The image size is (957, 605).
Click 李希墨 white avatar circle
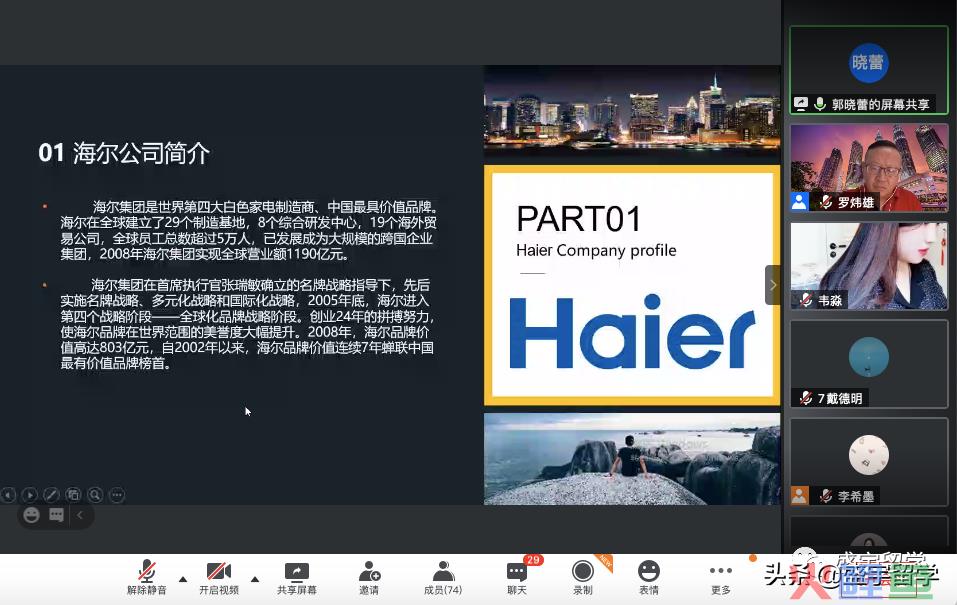[x=869, y=455]
